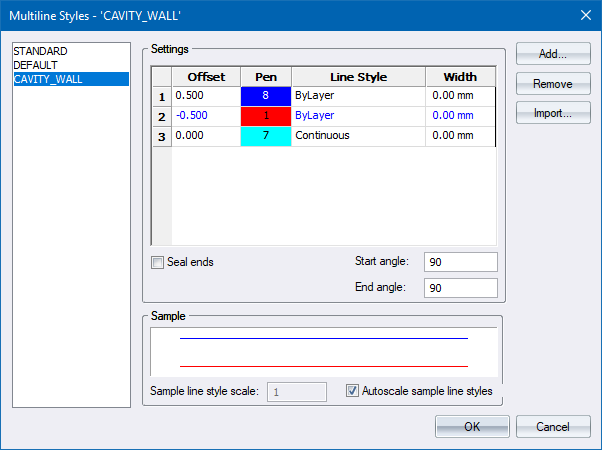Viewport: 602px width, 450px height.
Task: Confirm changes with OK button
Action: (472, 427)
